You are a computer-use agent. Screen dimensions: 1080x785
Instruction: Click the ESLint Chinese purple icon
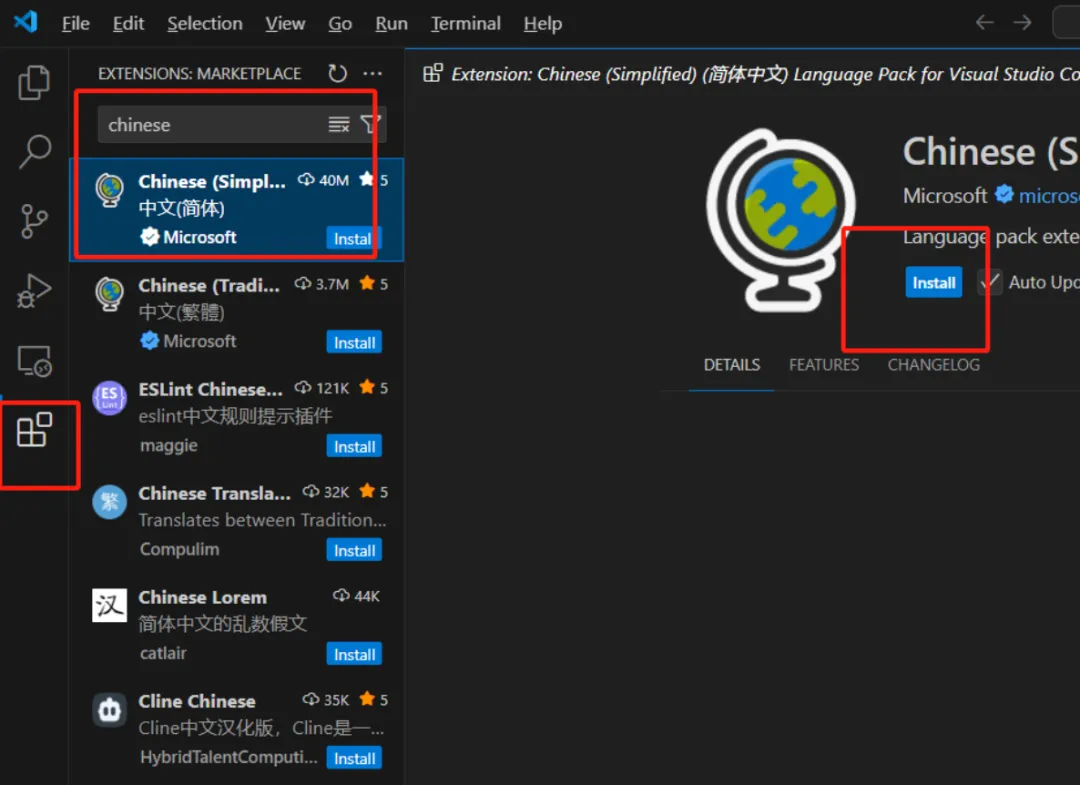coord(110,398)
